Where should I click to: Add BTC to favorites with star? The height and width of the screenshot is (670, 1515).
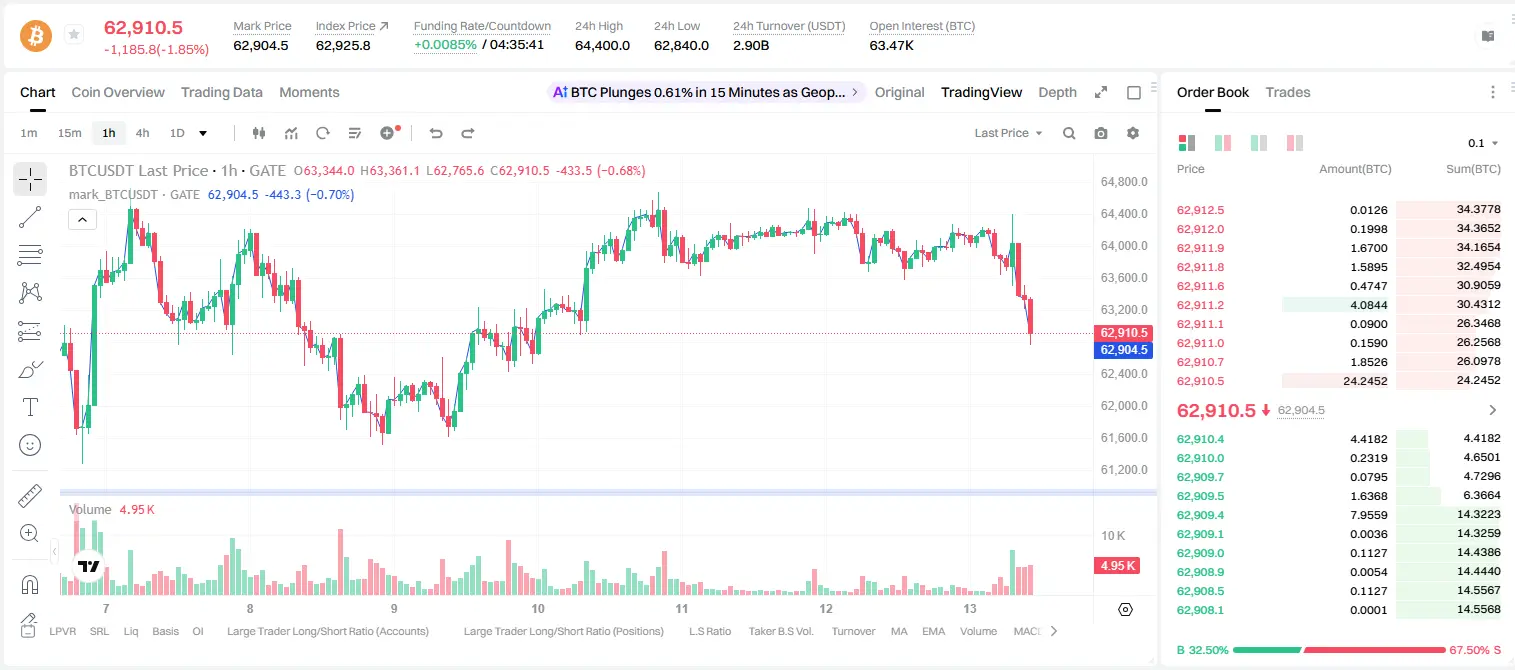coord(74,35)
